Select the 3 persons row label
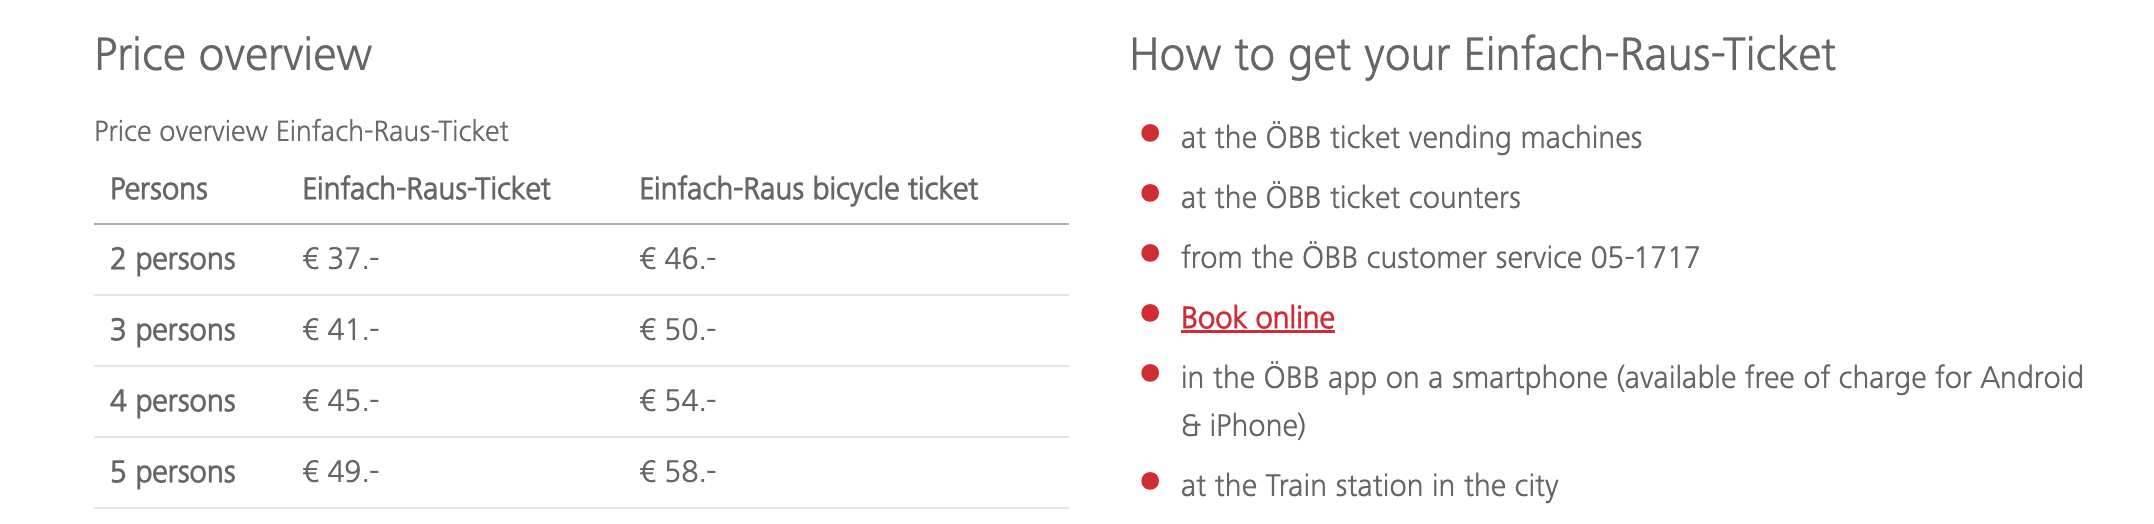 (x=173, y=331)
